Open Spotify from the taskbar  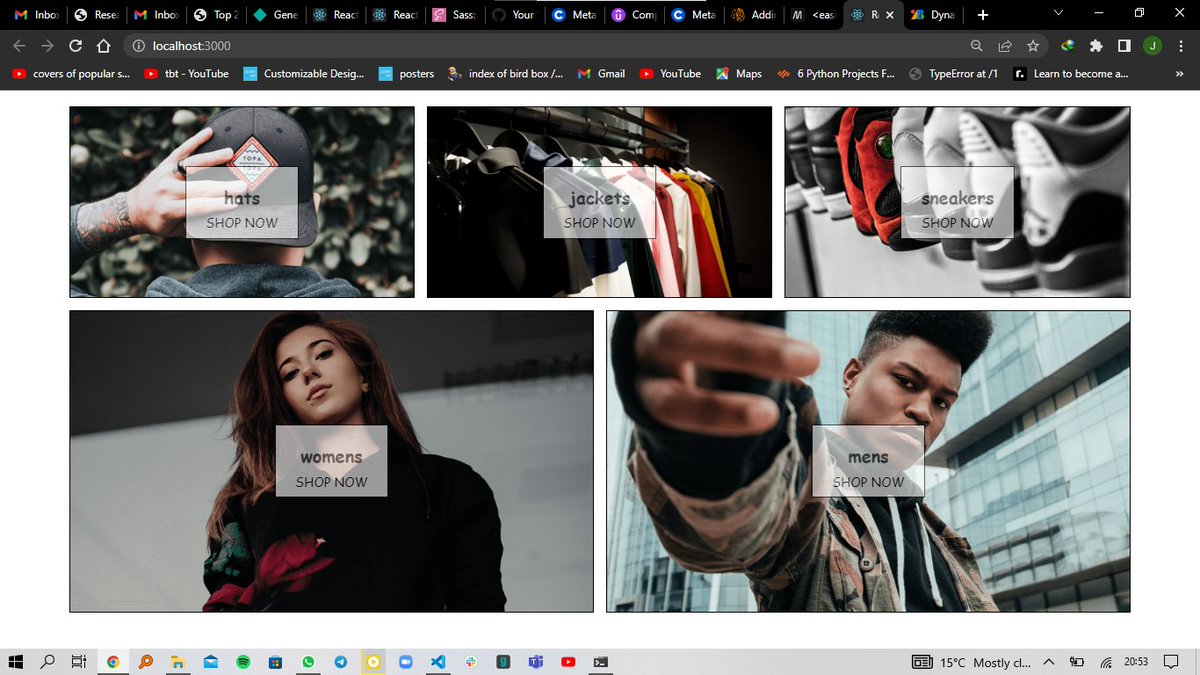click(x=243, y=662)
